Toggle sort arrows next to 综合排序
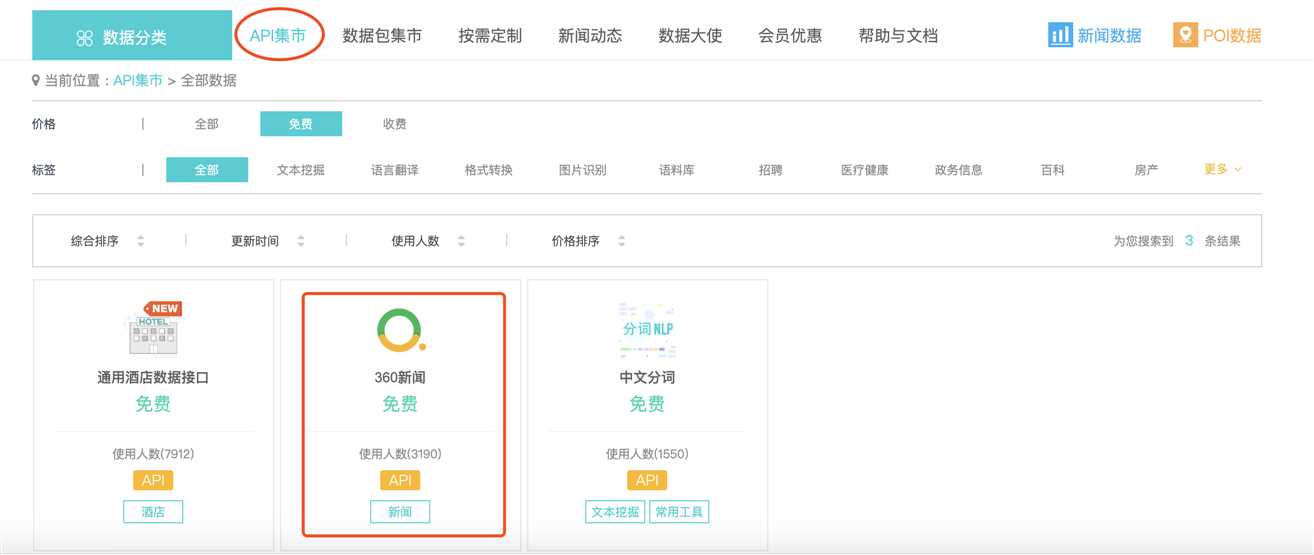The height and width of the screenshot is (555, 1314). (140, 241)
